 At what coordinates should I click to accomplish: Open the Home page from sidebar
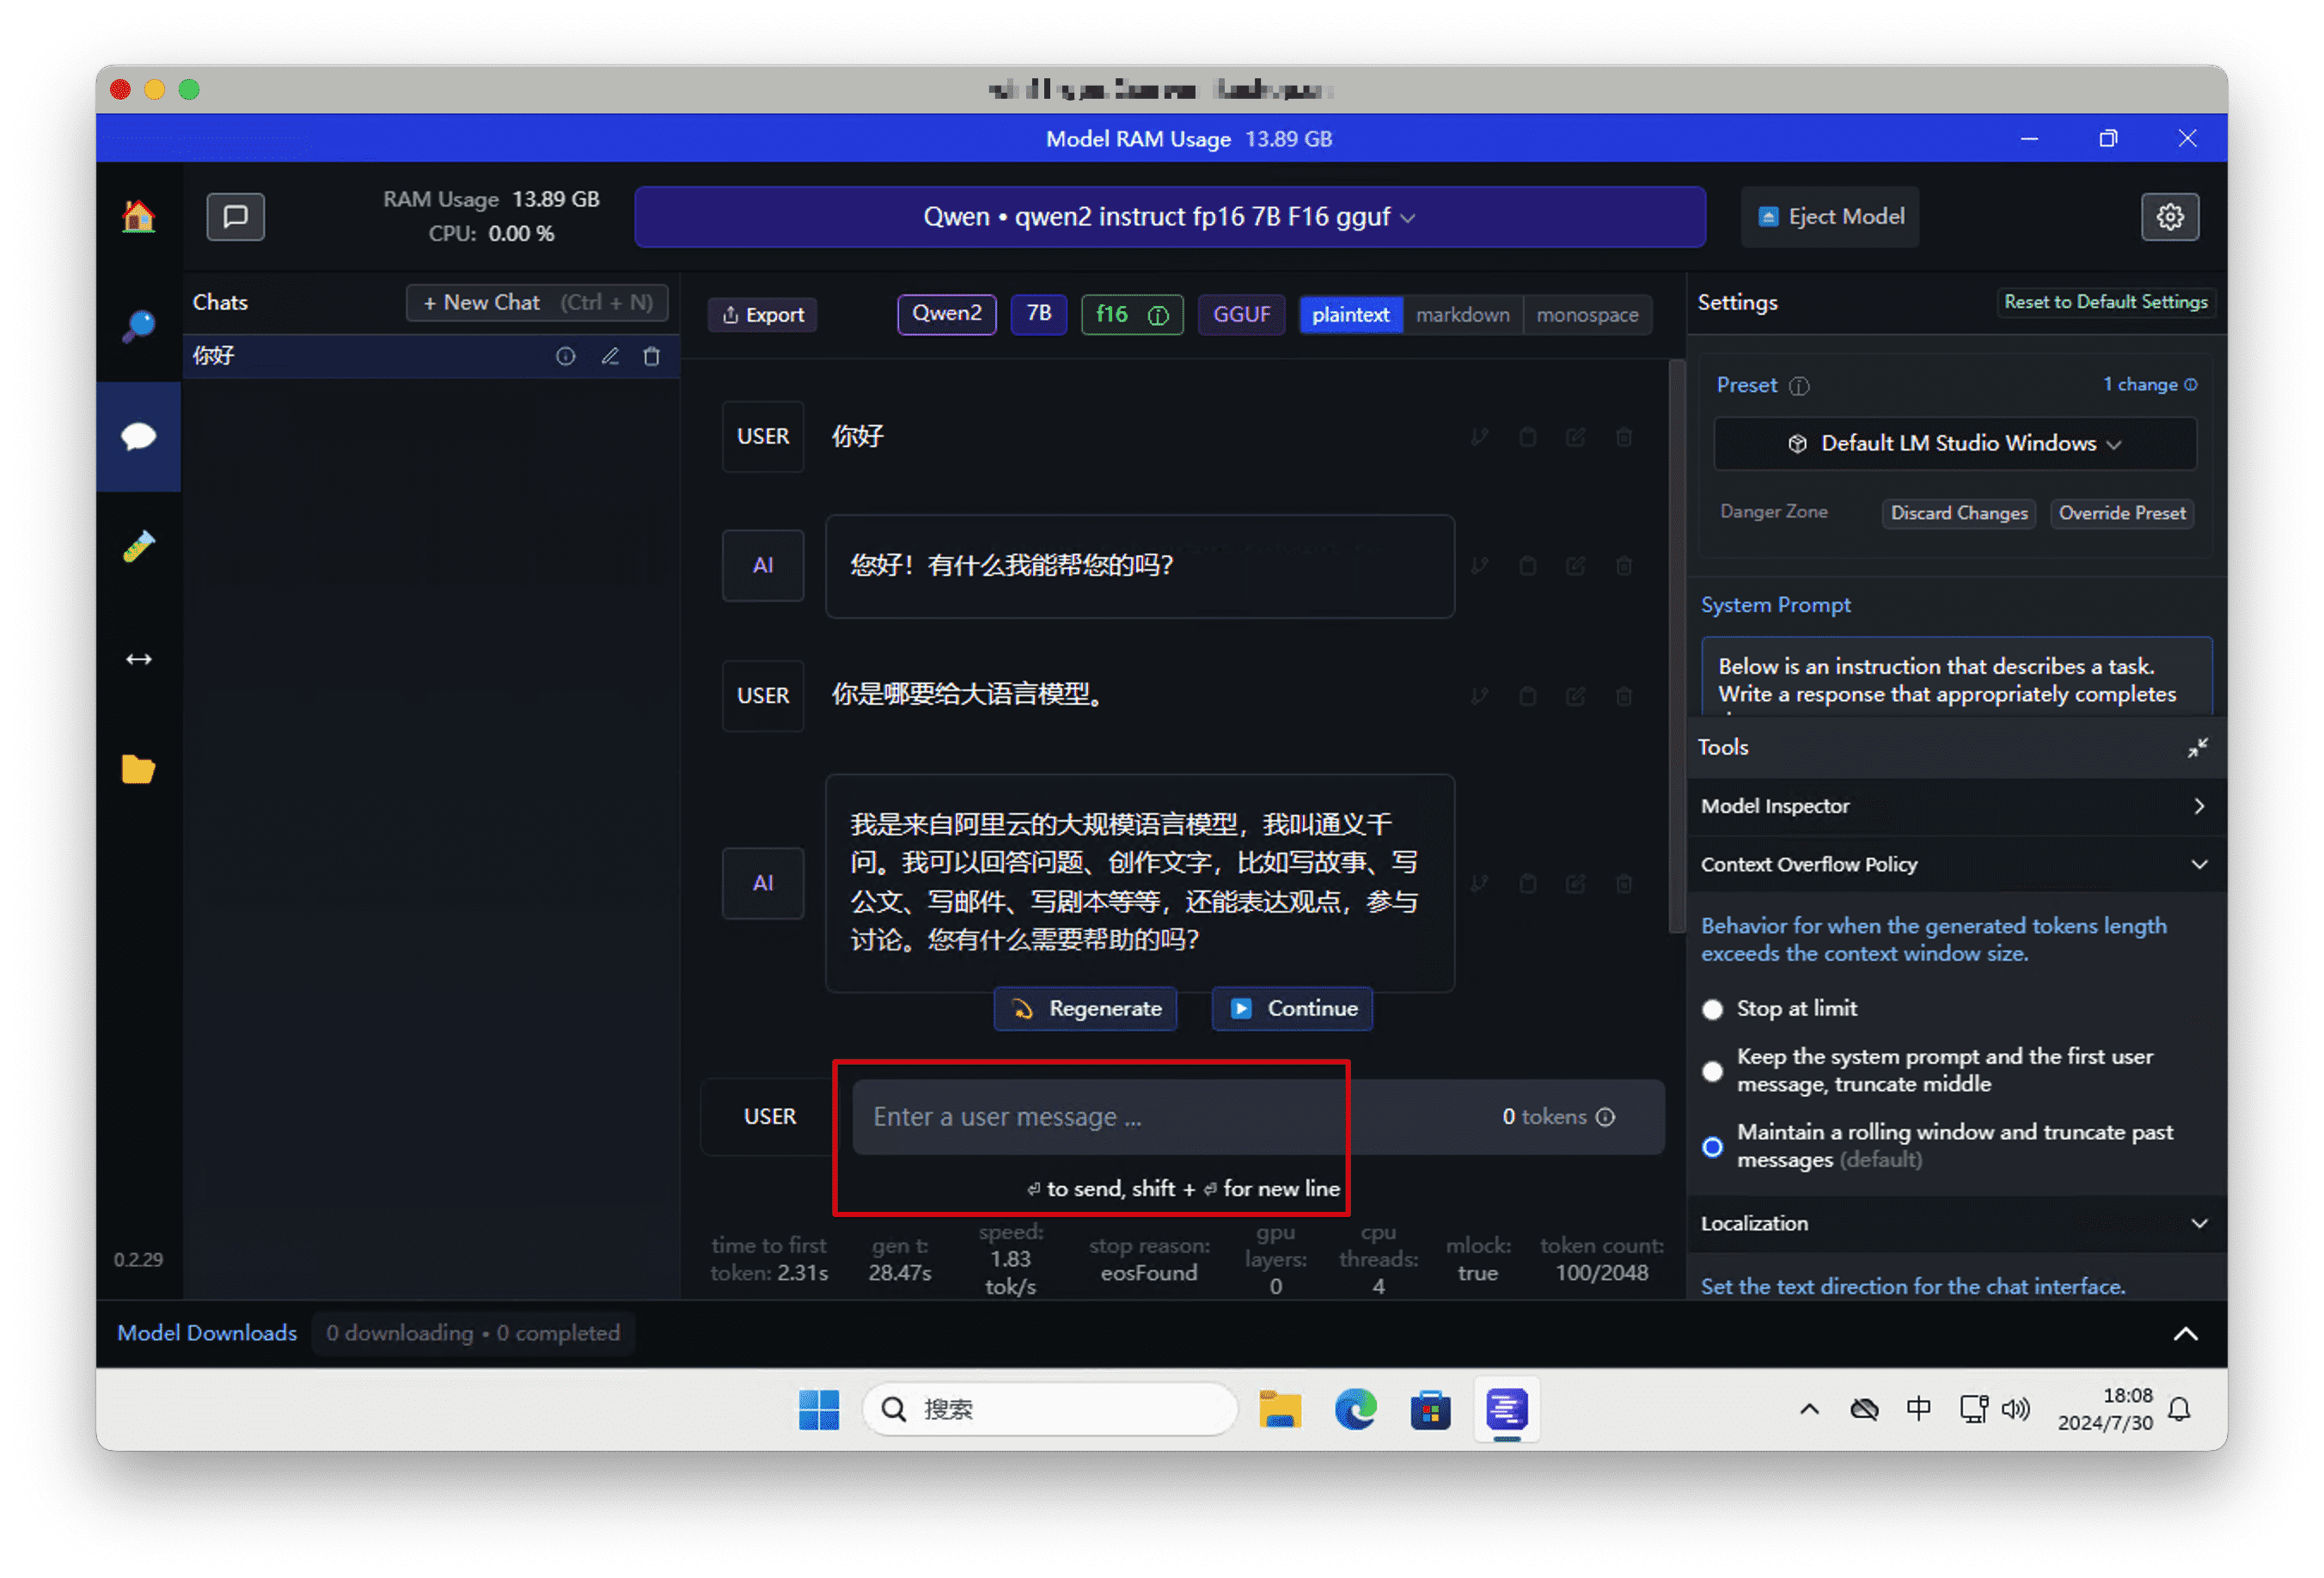[x=138, y=216]
